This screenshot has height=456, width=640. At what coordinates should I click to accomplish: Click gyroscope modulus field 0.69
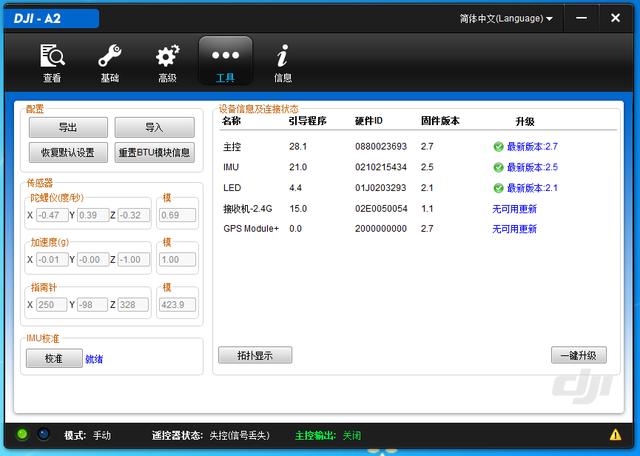178,215
